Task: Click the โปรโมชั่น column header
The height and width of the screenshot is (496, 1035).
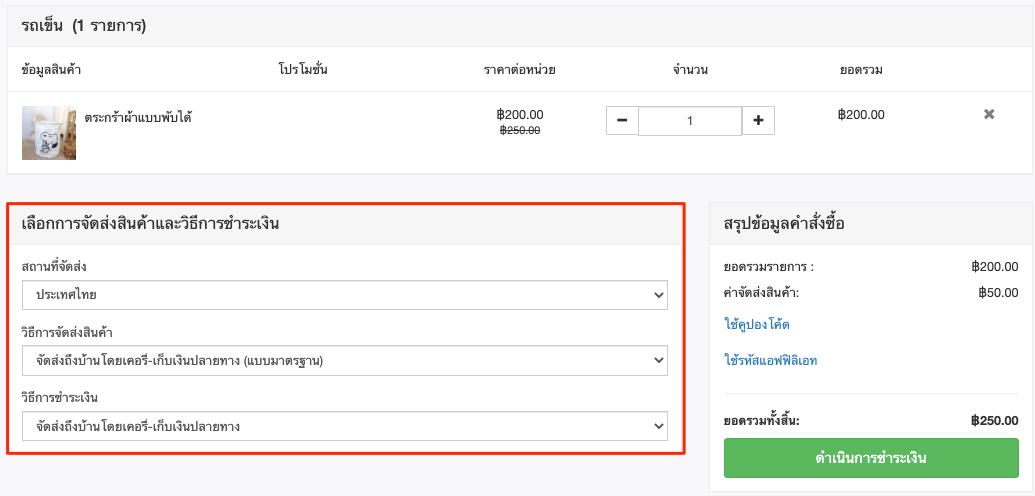Action: 303,69
